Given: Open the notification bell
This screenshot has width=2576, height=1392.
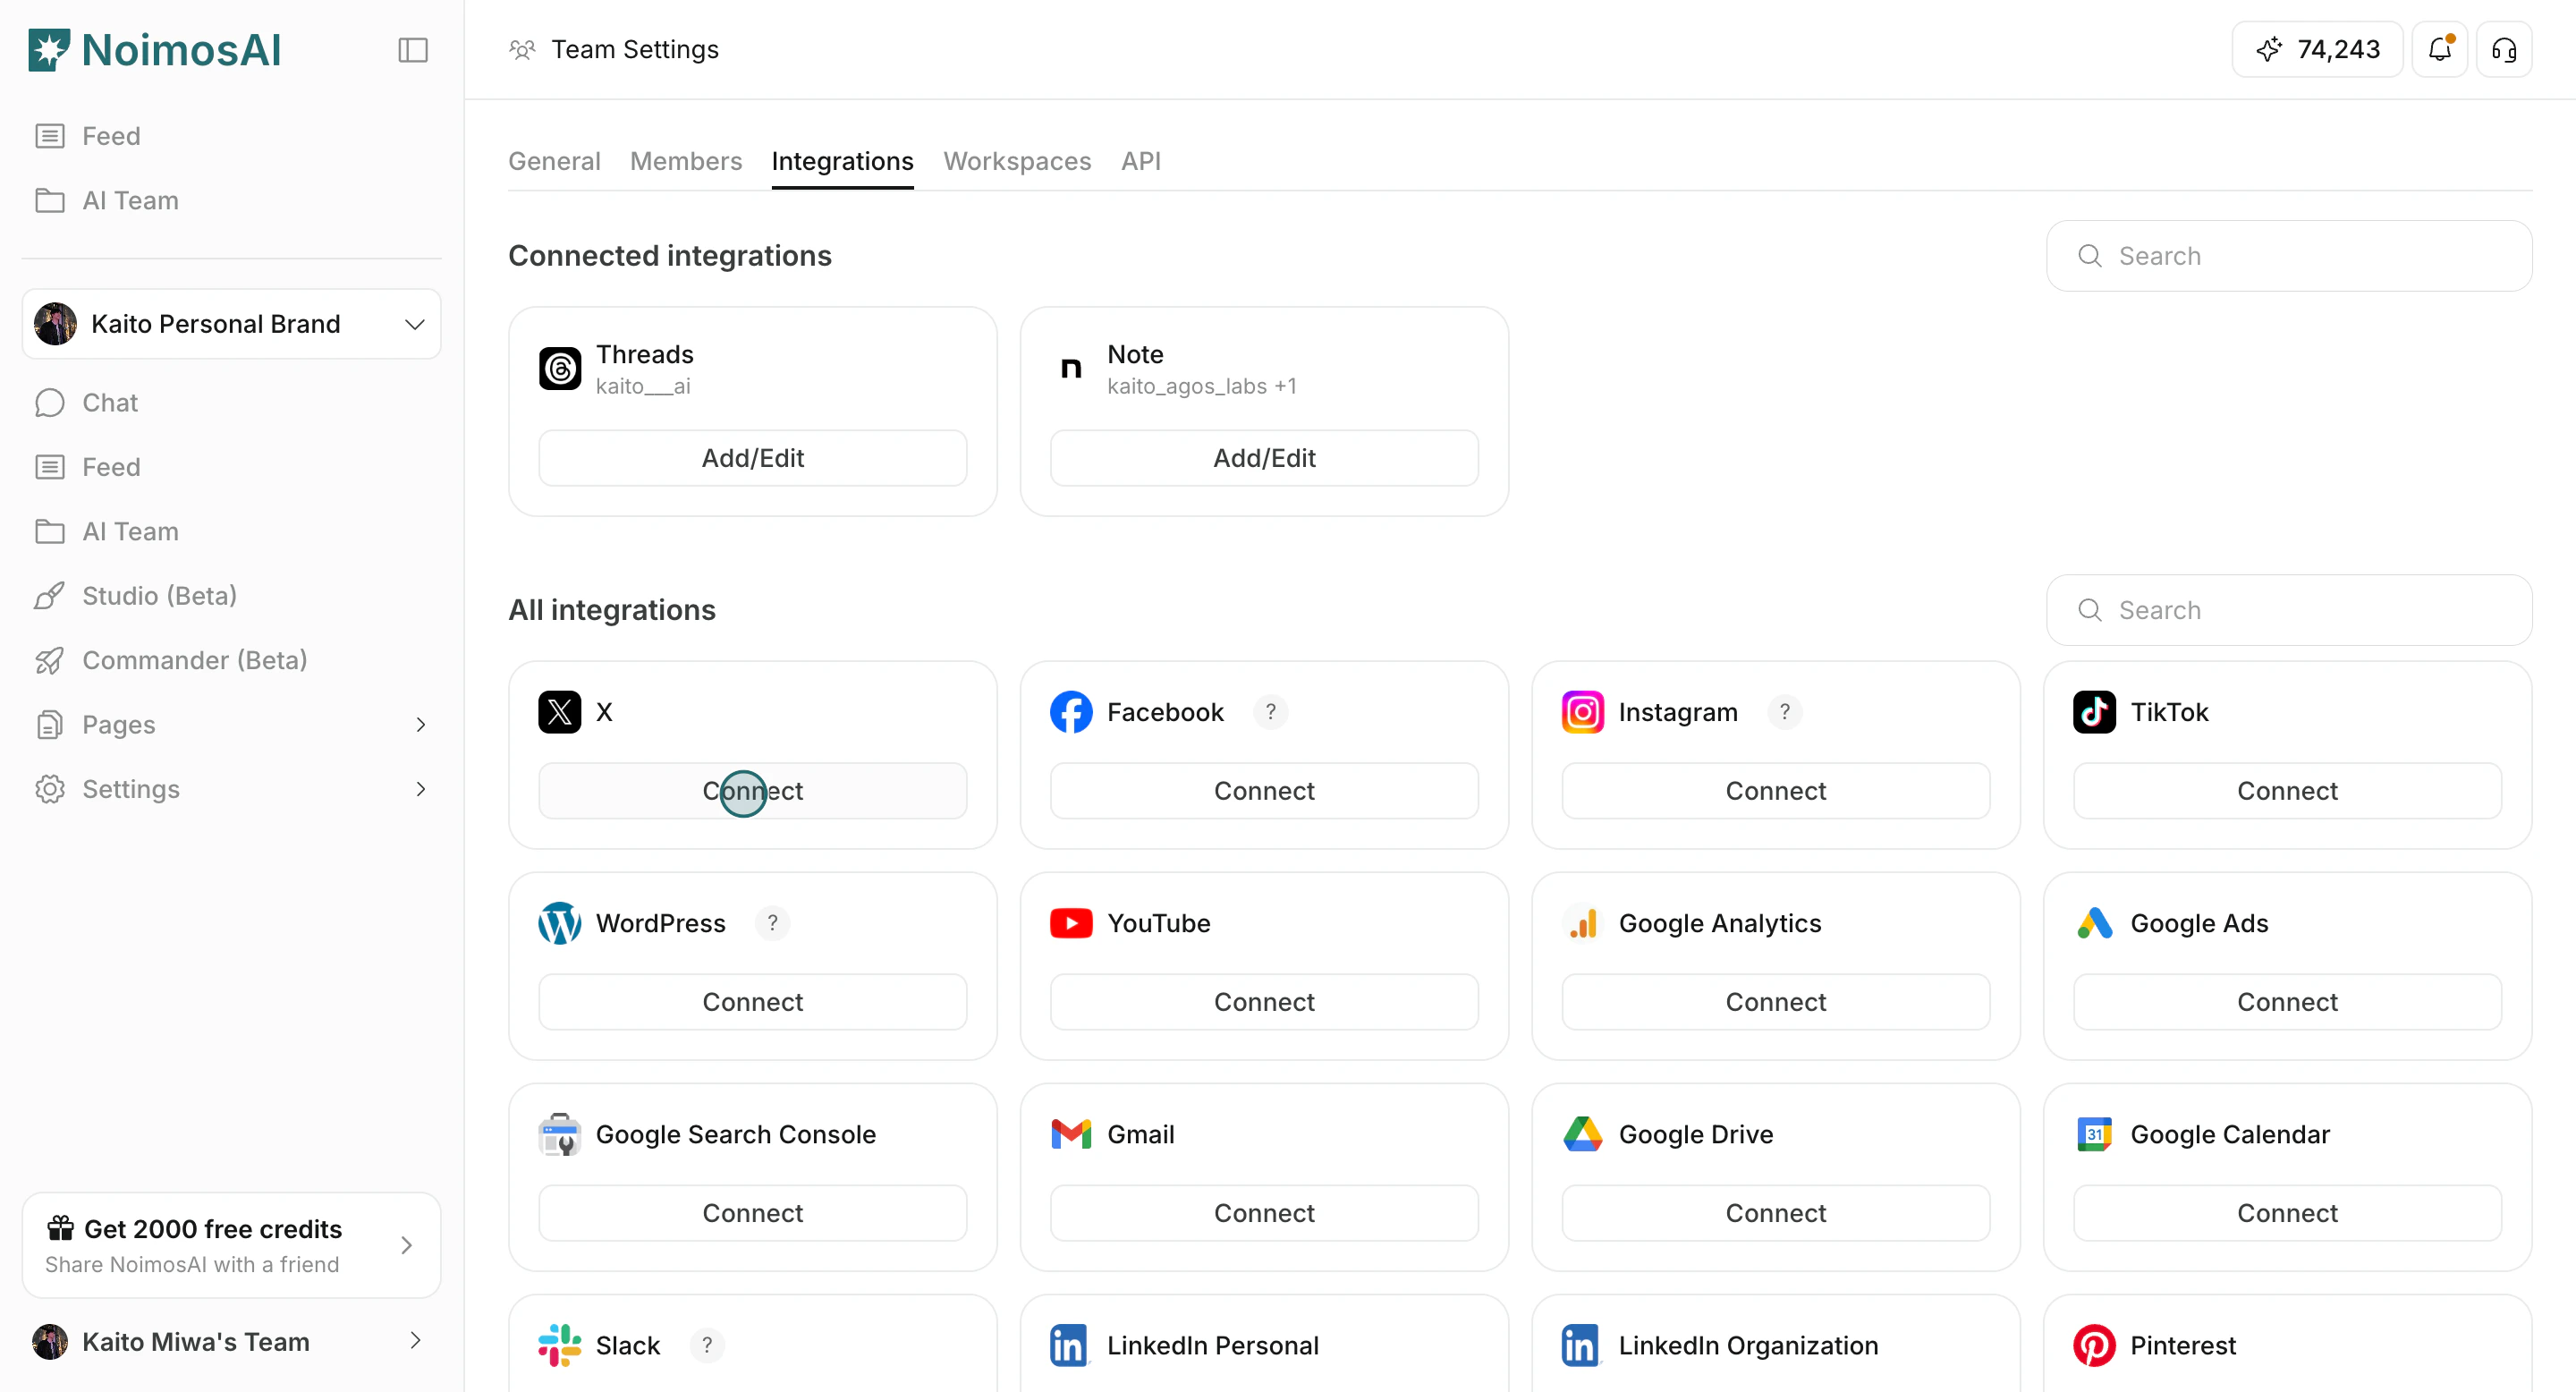Looking at the screenshot, I should click(x=2440, y=48).
